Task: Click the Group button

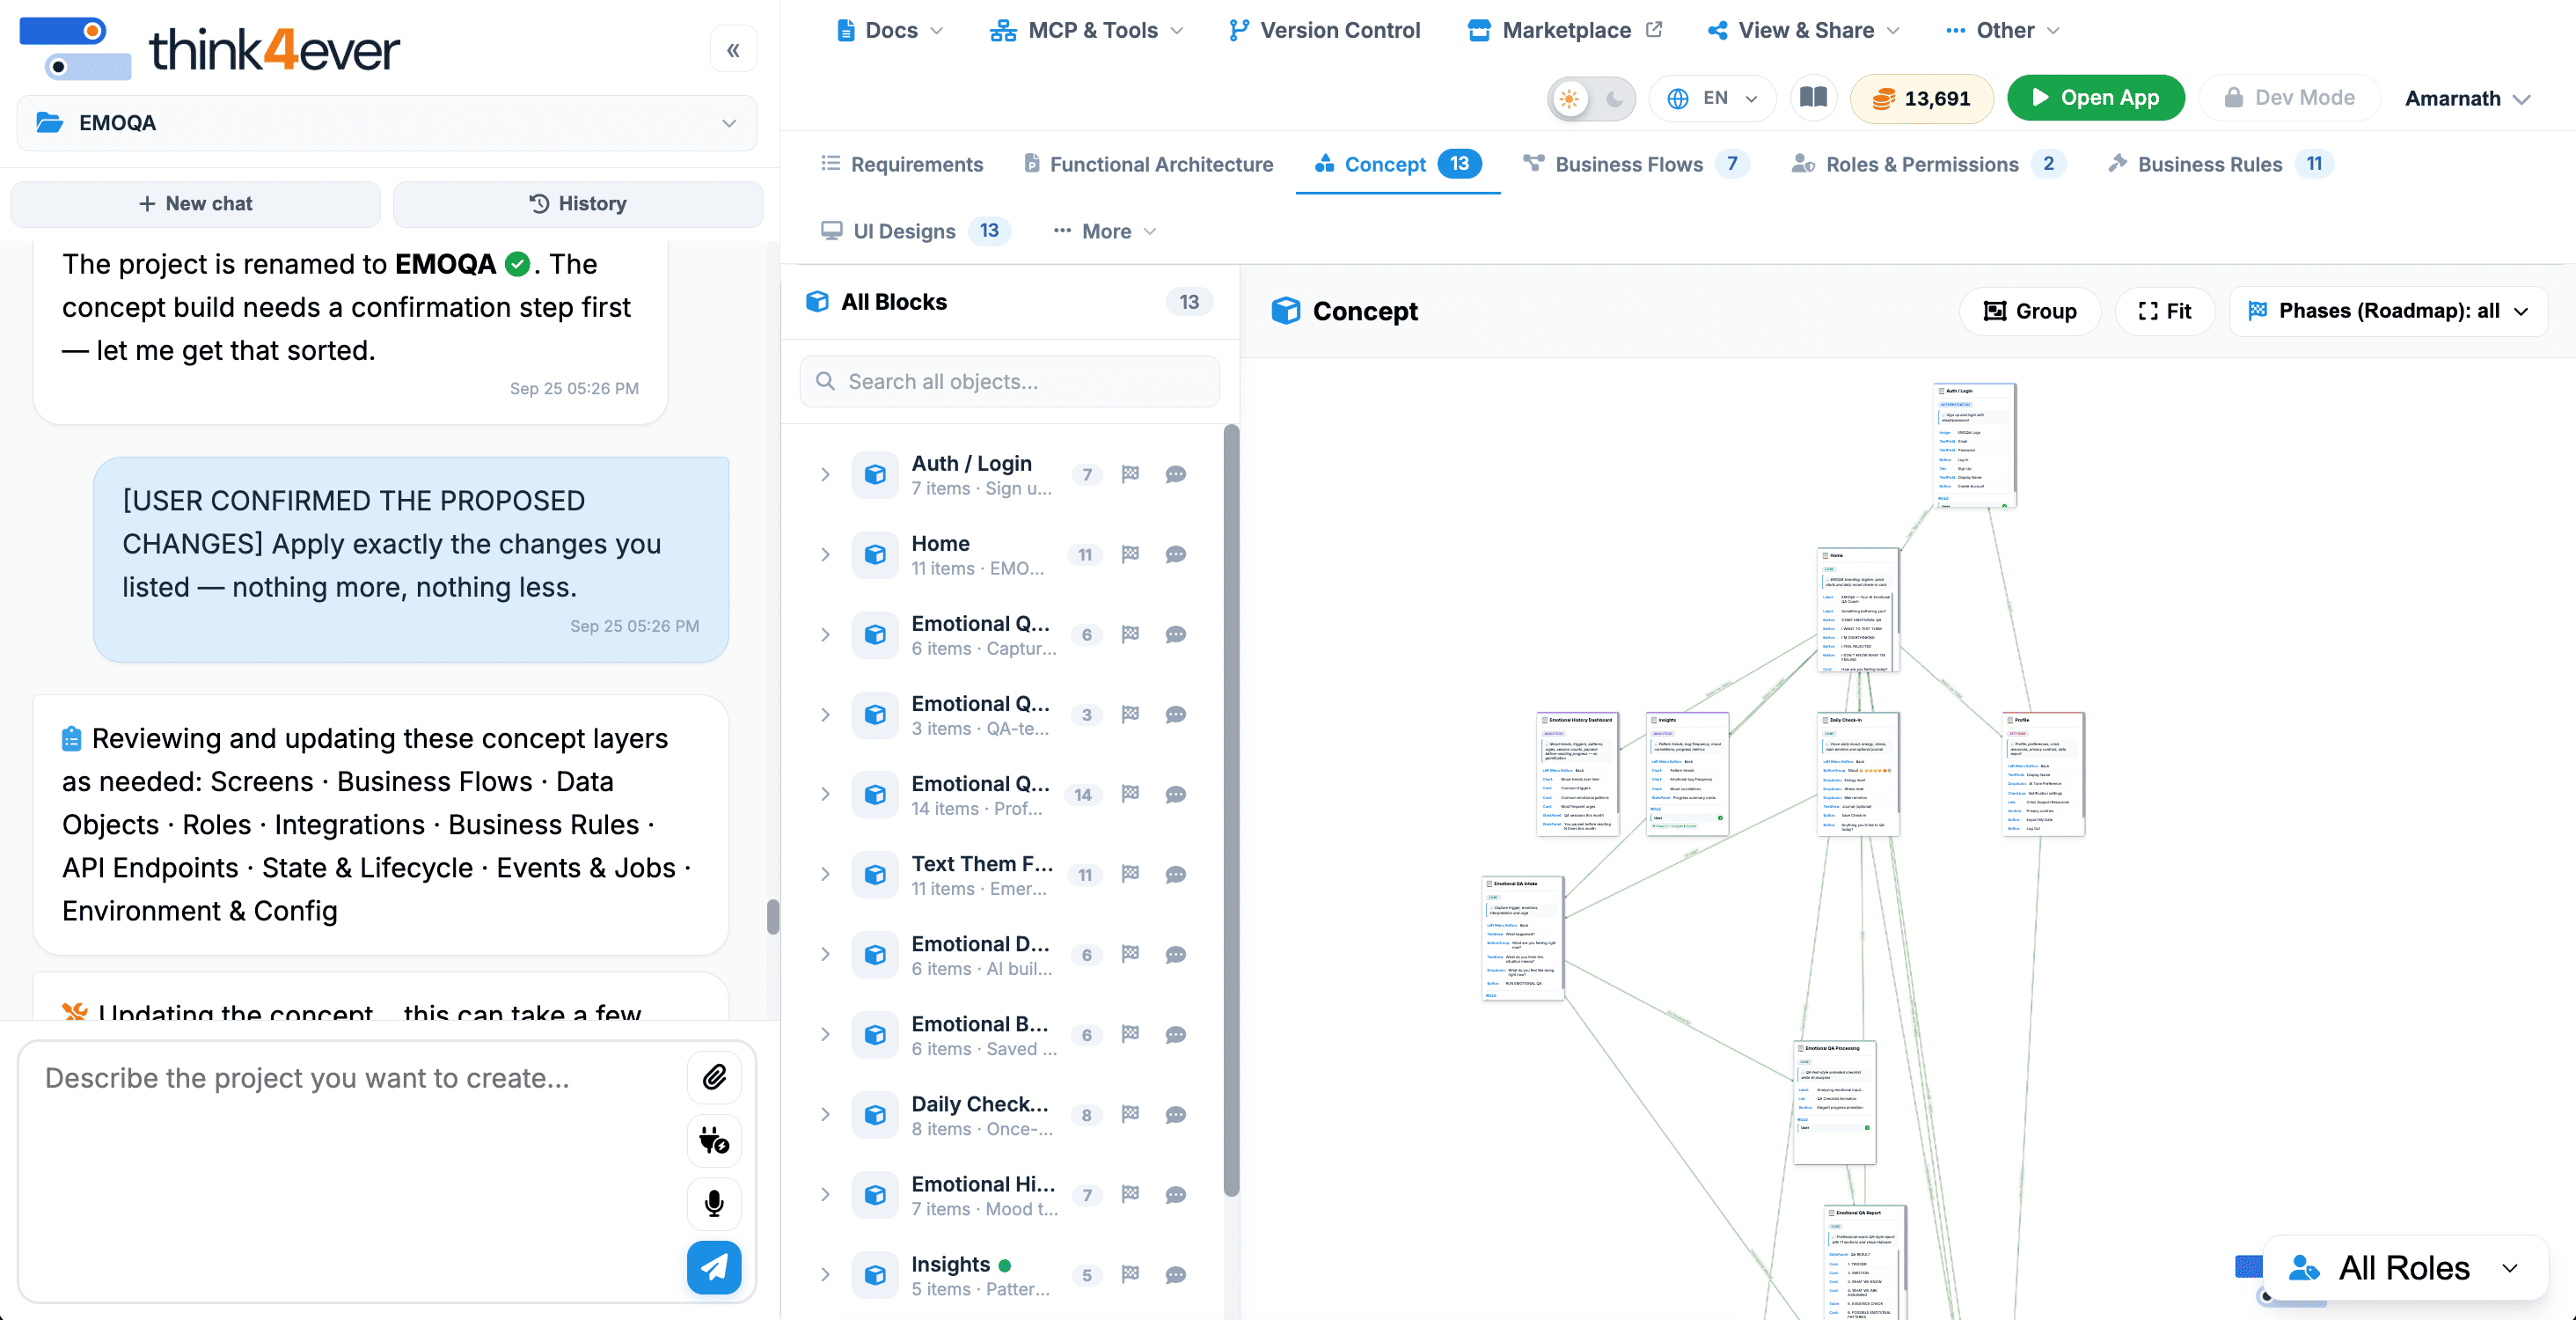Action: 2030,311
